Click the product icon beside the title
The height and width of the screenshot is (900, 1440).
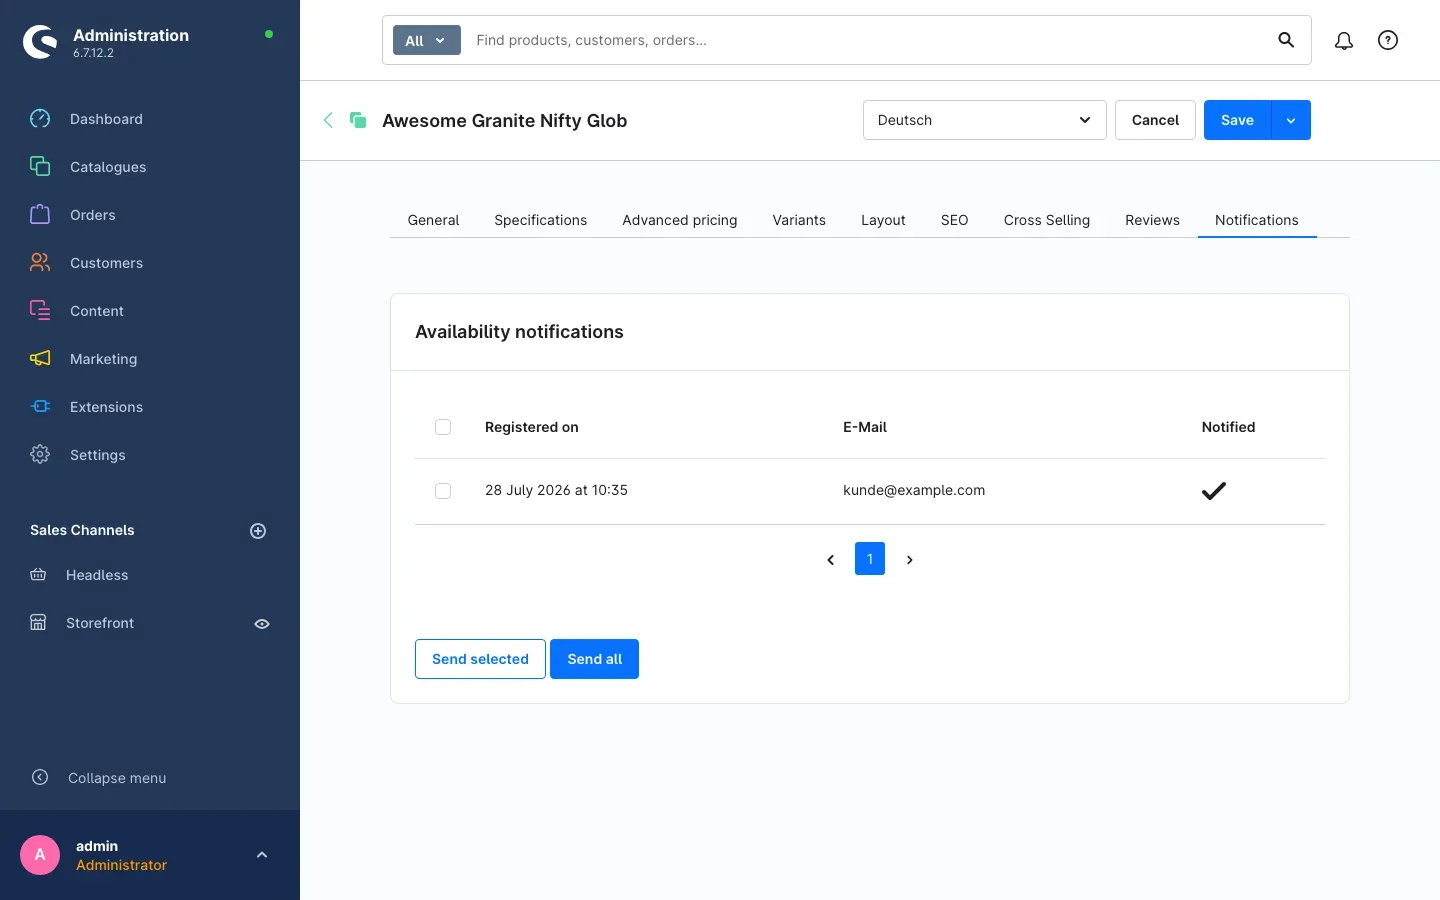[x=358, y=120]
